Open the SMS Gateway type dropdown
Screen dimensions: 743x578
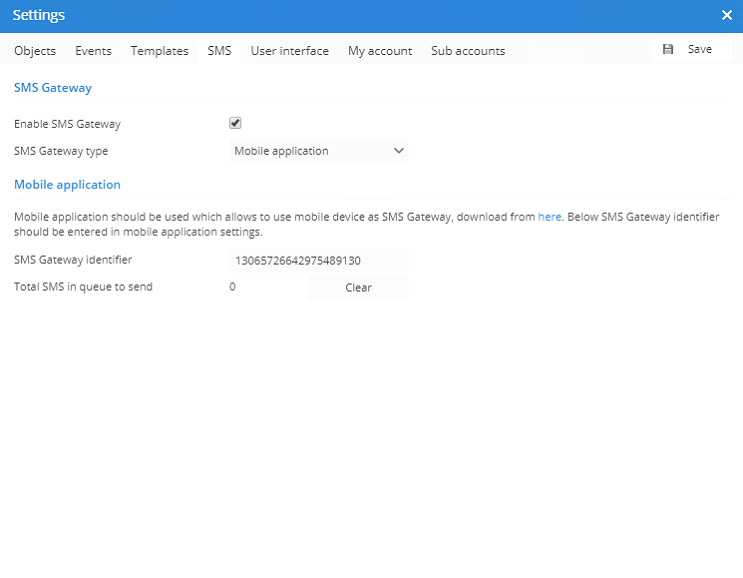[x=318, y=151]
